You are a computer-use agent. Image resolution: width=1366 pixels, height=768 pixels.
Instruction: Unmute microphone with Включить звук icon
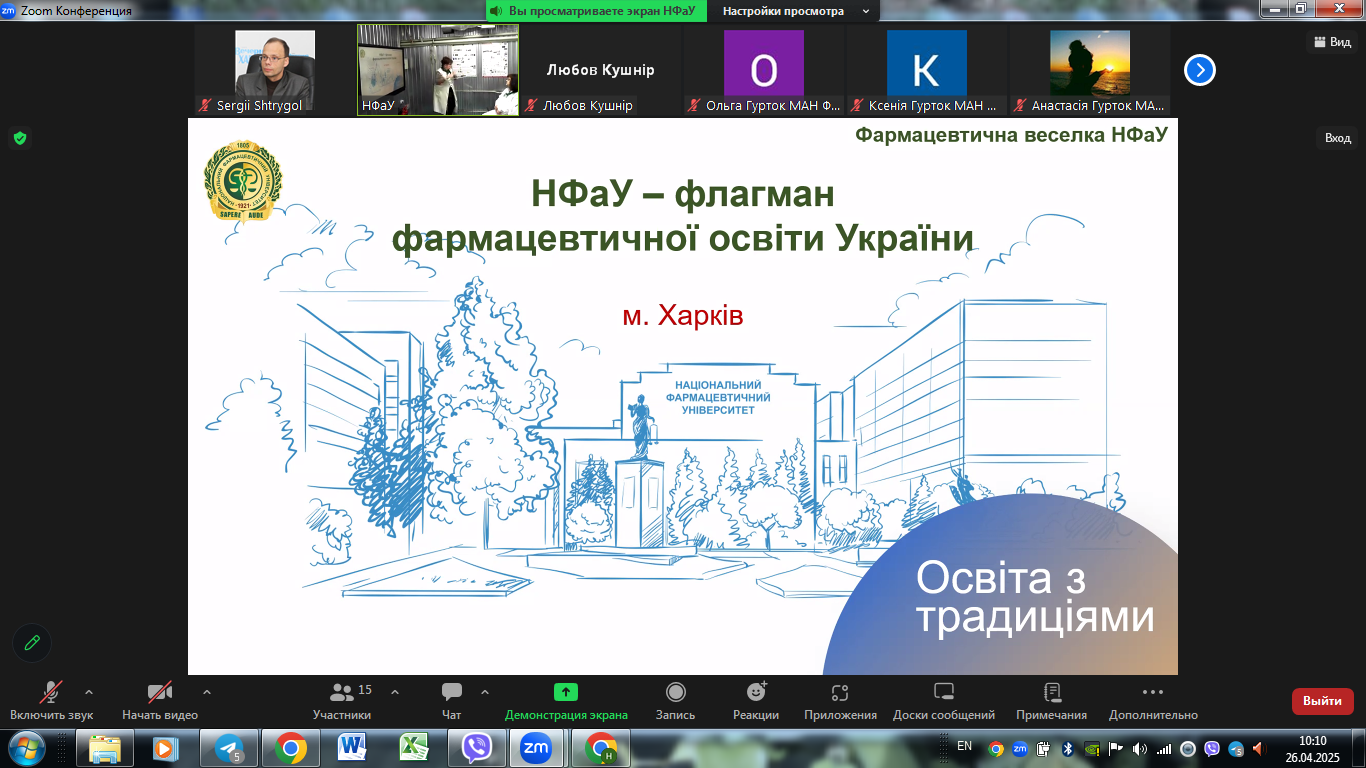51,701
